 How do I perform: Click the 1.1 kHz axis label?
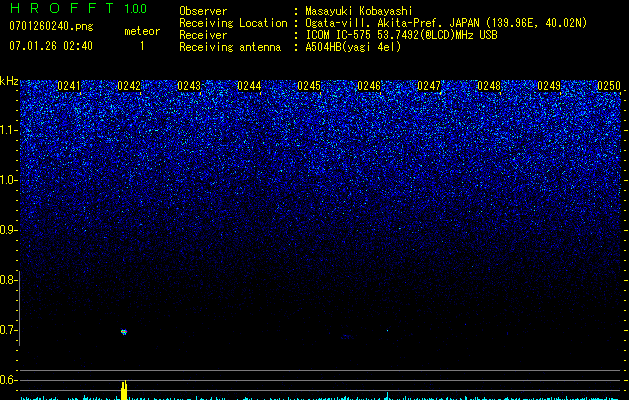8,130
